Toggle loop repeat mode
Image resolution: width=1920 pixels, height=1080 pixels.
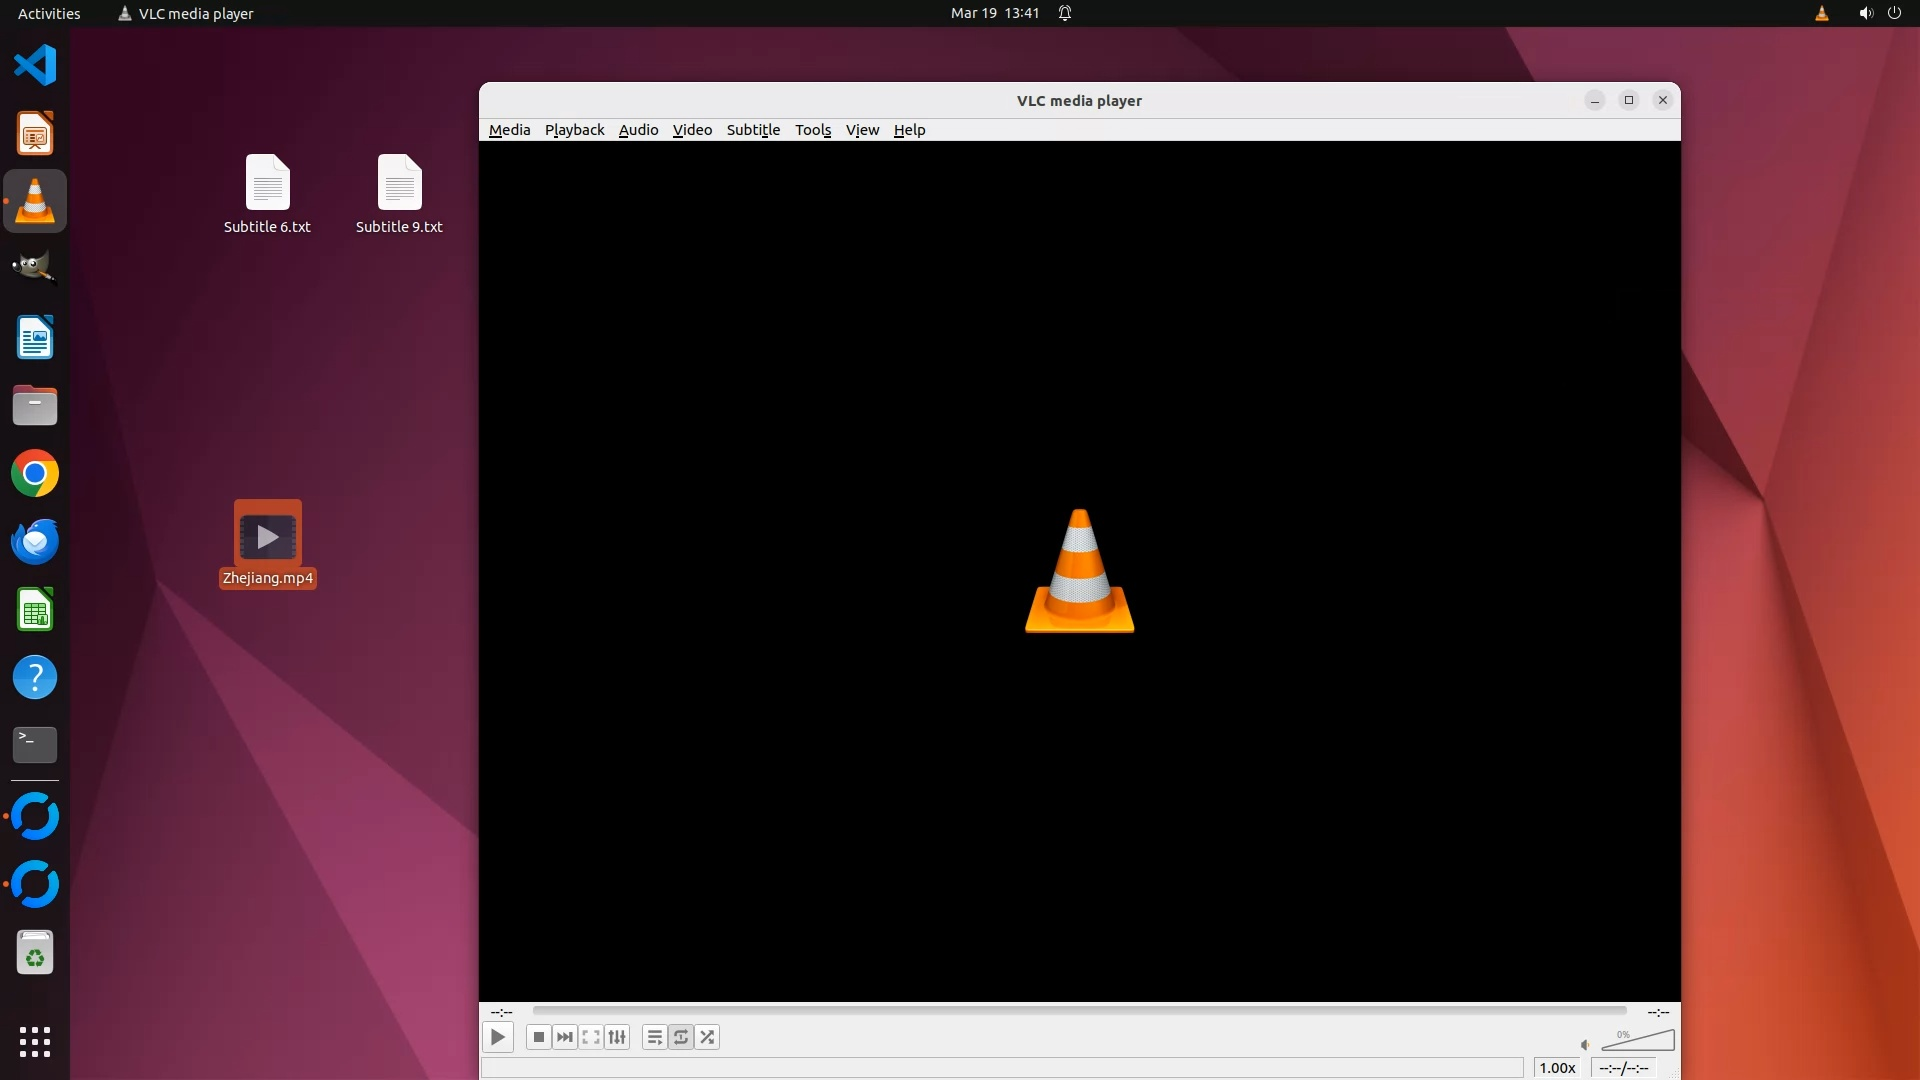(x=681, y=1037)
